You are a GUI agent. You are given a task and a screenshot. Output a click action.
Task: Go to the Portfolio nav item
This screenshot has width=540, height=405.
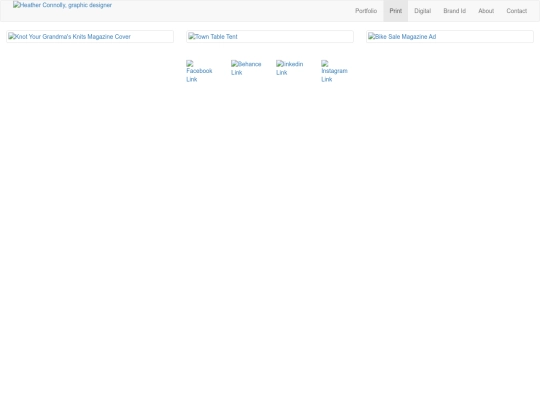click(366, 11)
